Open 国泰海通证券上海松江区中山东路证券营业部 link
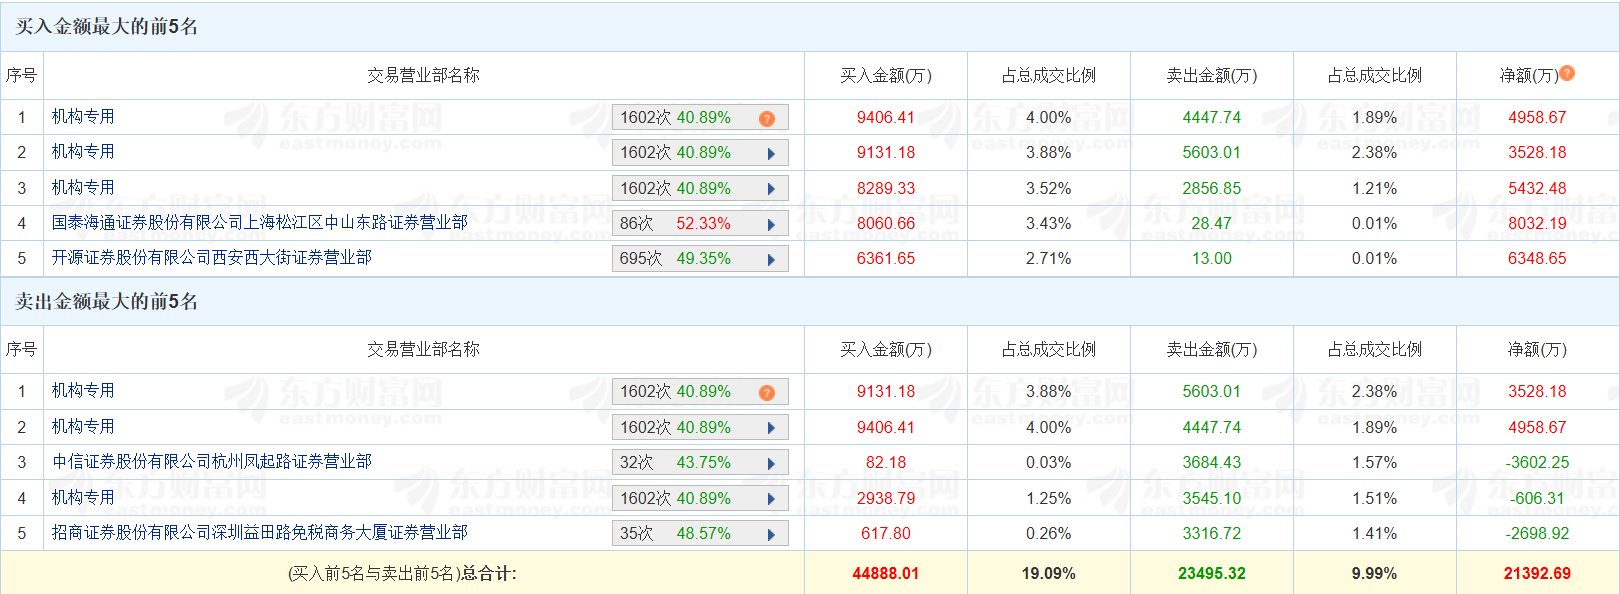The height and width of the screenshot is (594, 1620). [x=260, y=223]
